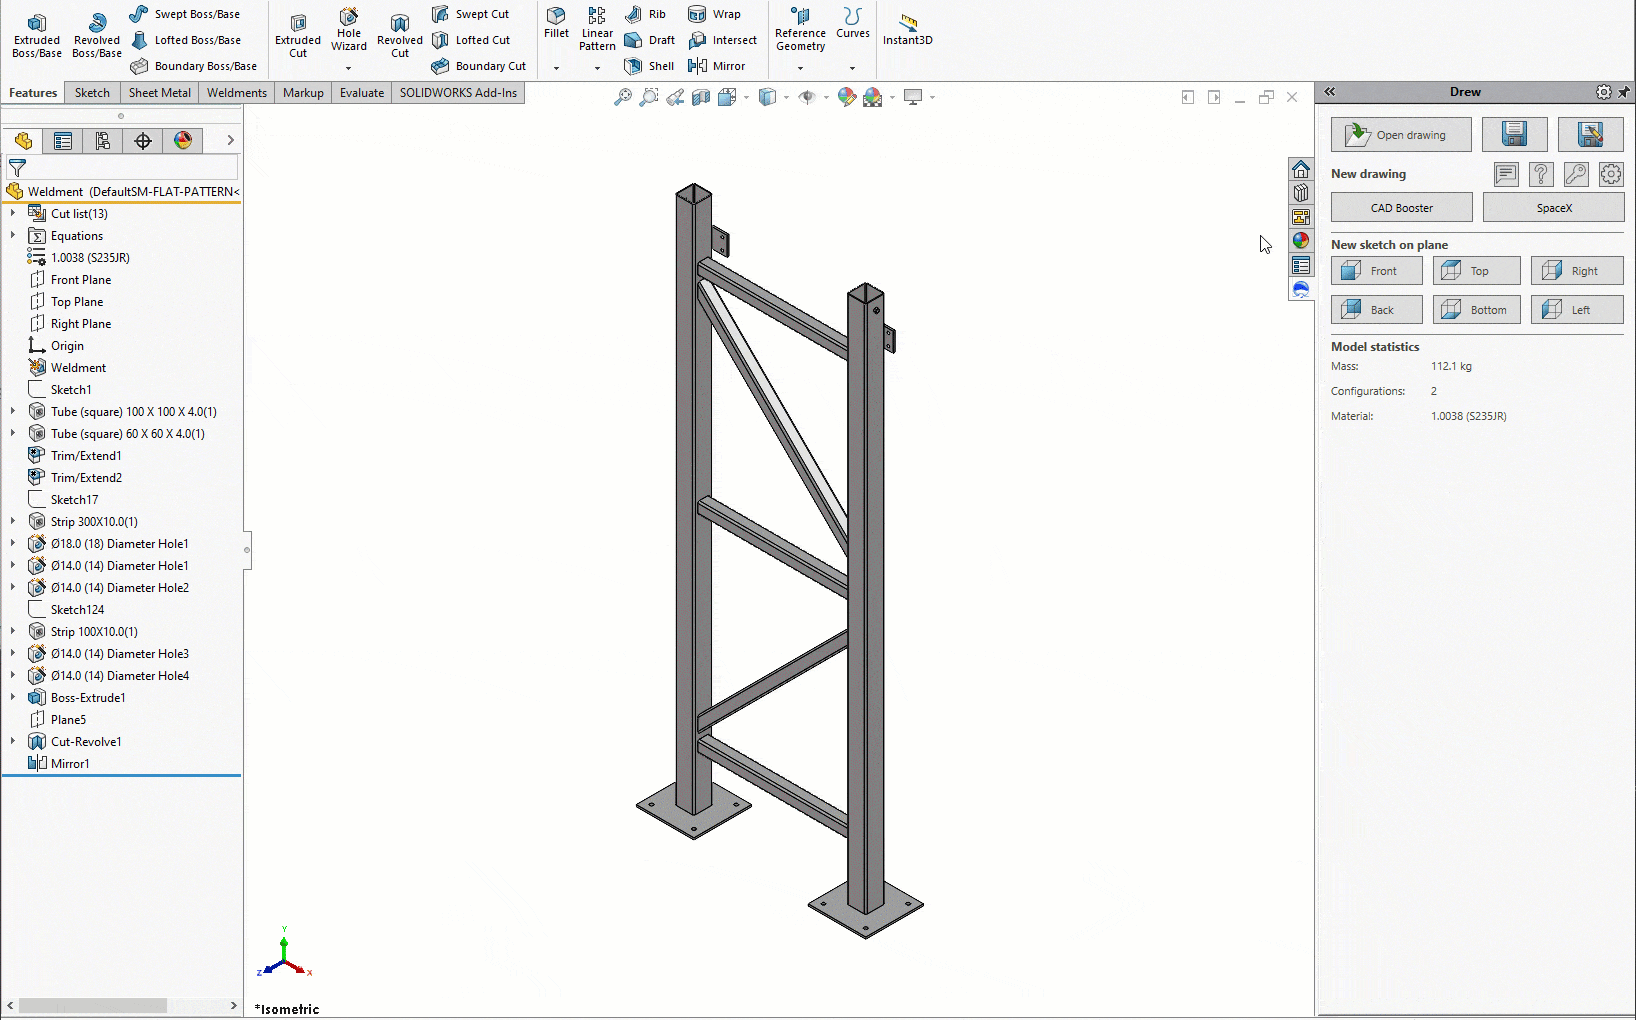This screenshot has width=1636, height=1020.
Task: Click the CAD Booster button
Action: [x=1401, y=208]
